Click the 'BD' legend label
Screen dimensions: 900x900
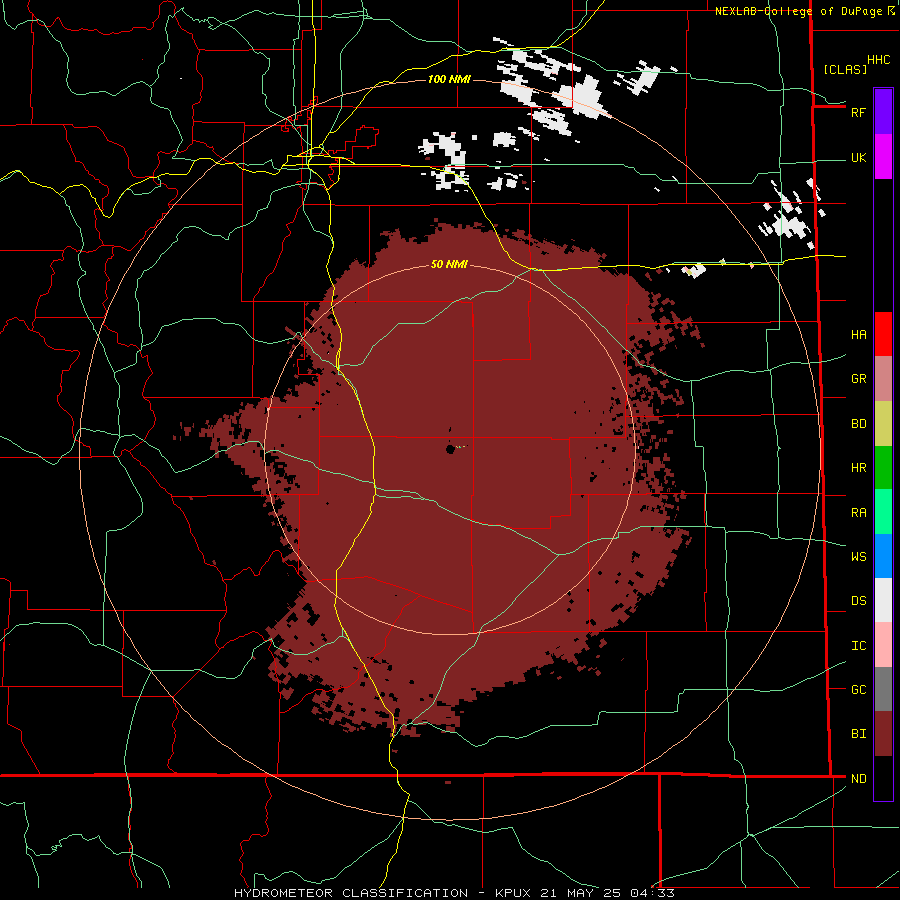pyautogui.click(x=858, y=424)
